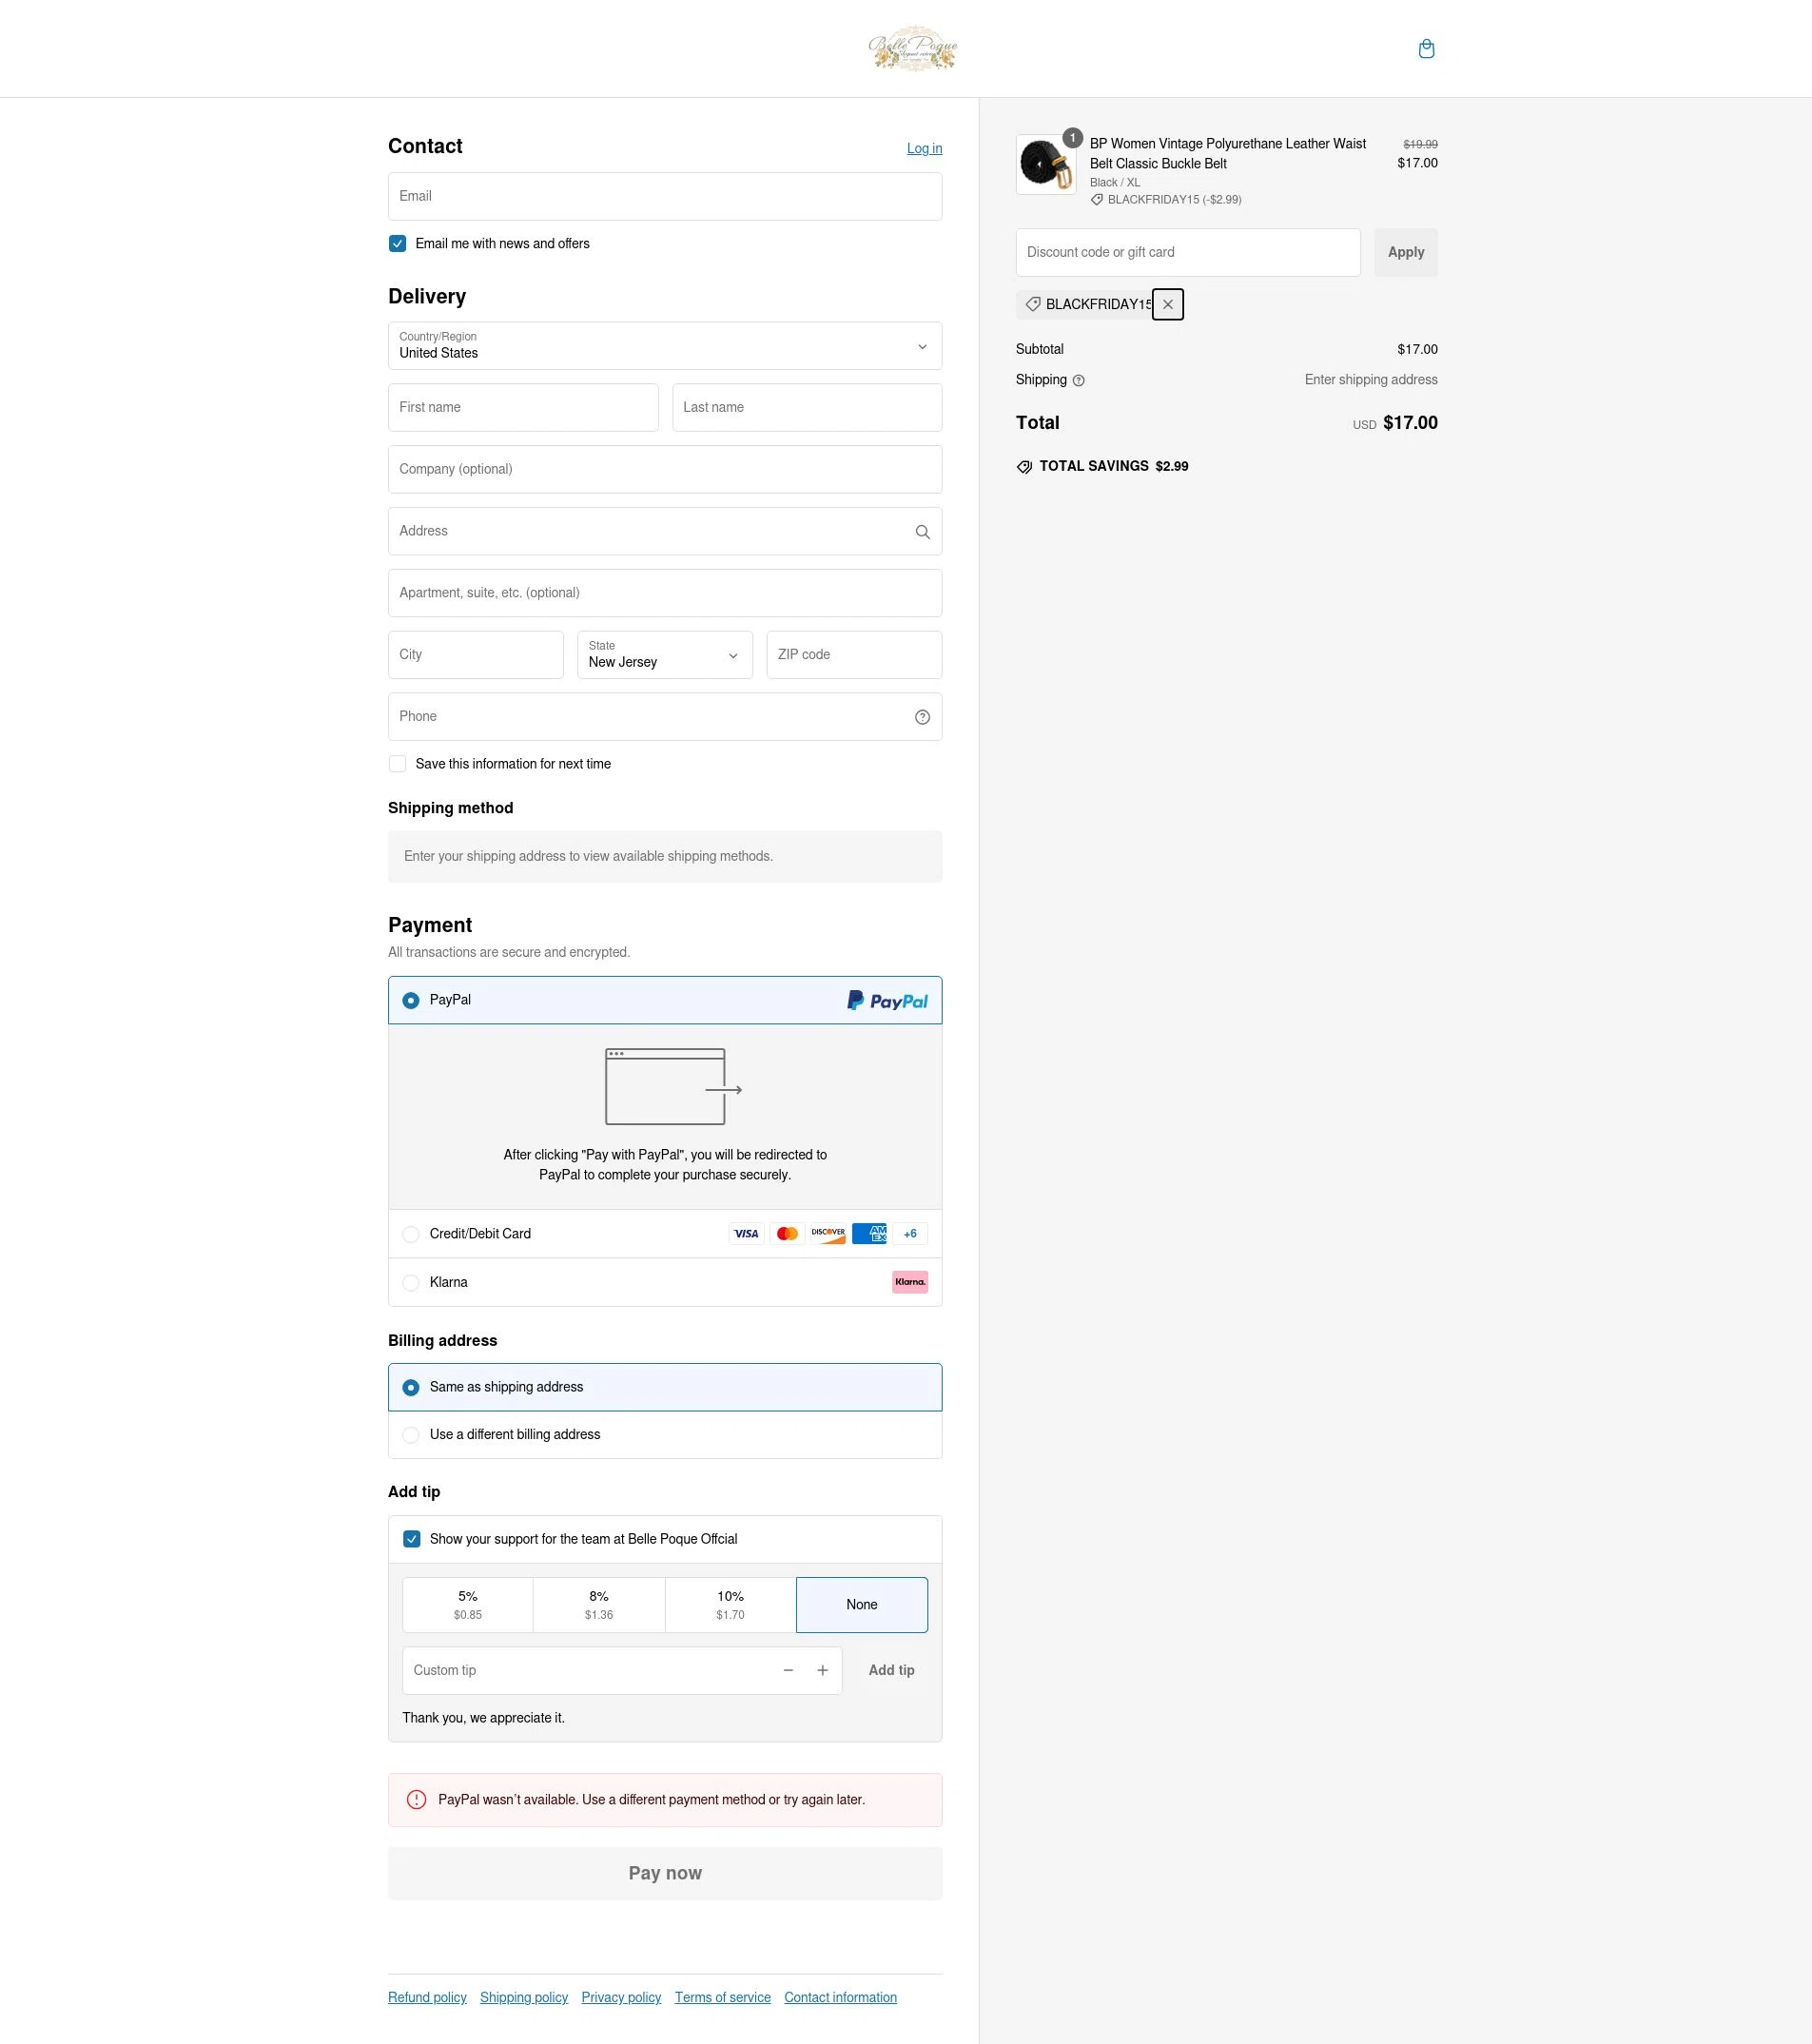Click the Visa card icon
Screen dimensions: 1812x2044
tap(746, 1234)
